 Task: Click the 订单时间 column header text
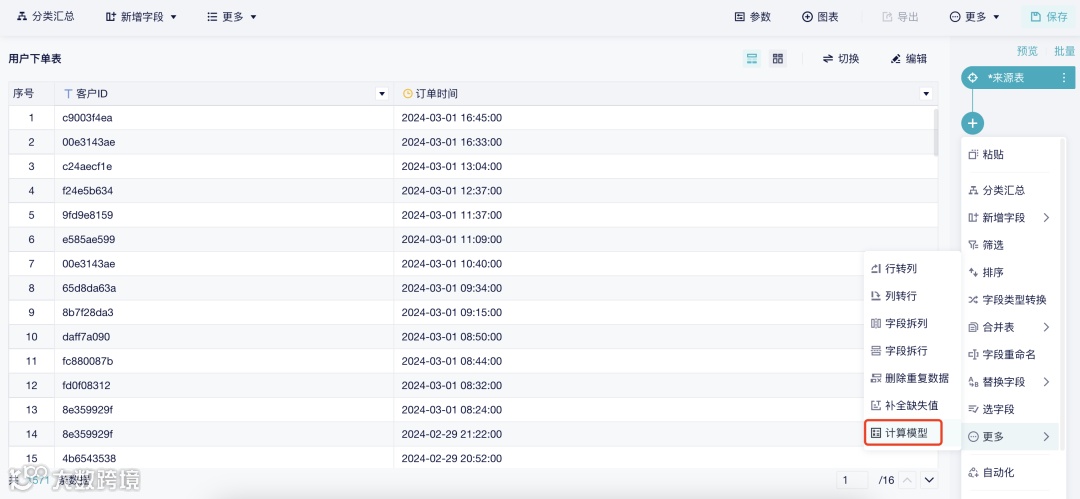tap(437, 93)
